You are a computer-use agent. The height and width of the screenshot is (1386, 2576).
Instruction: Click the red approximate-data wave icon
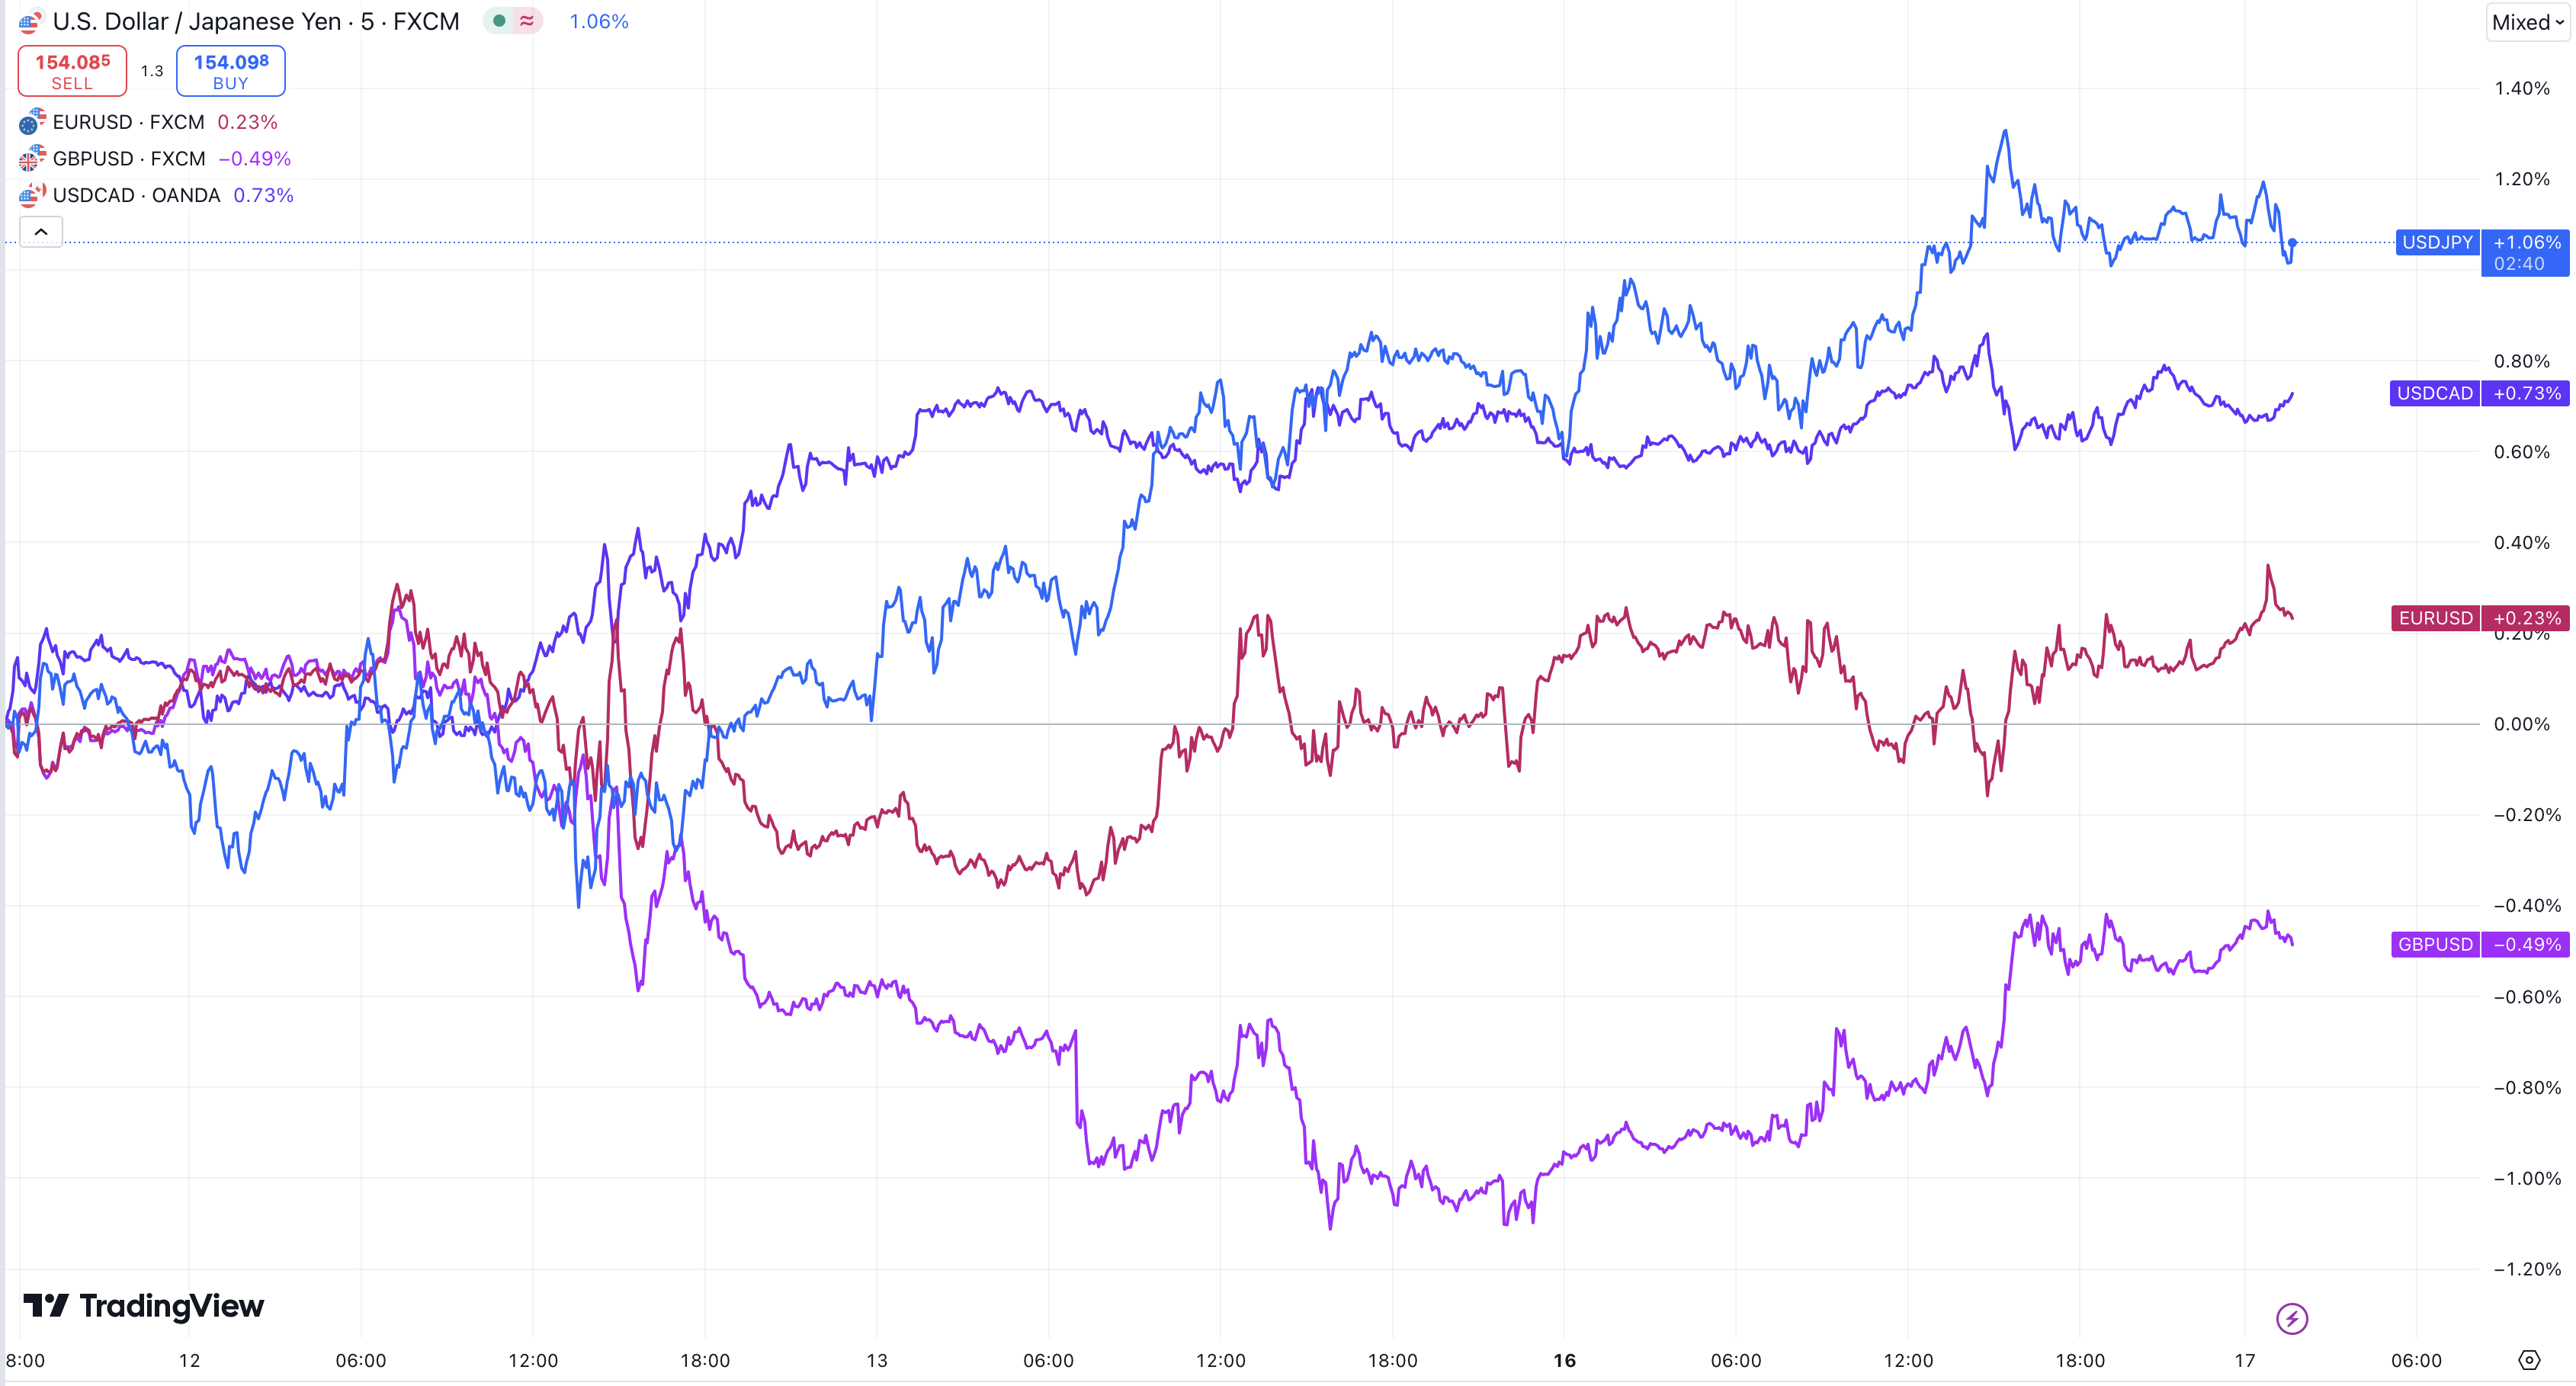[527, 21]
